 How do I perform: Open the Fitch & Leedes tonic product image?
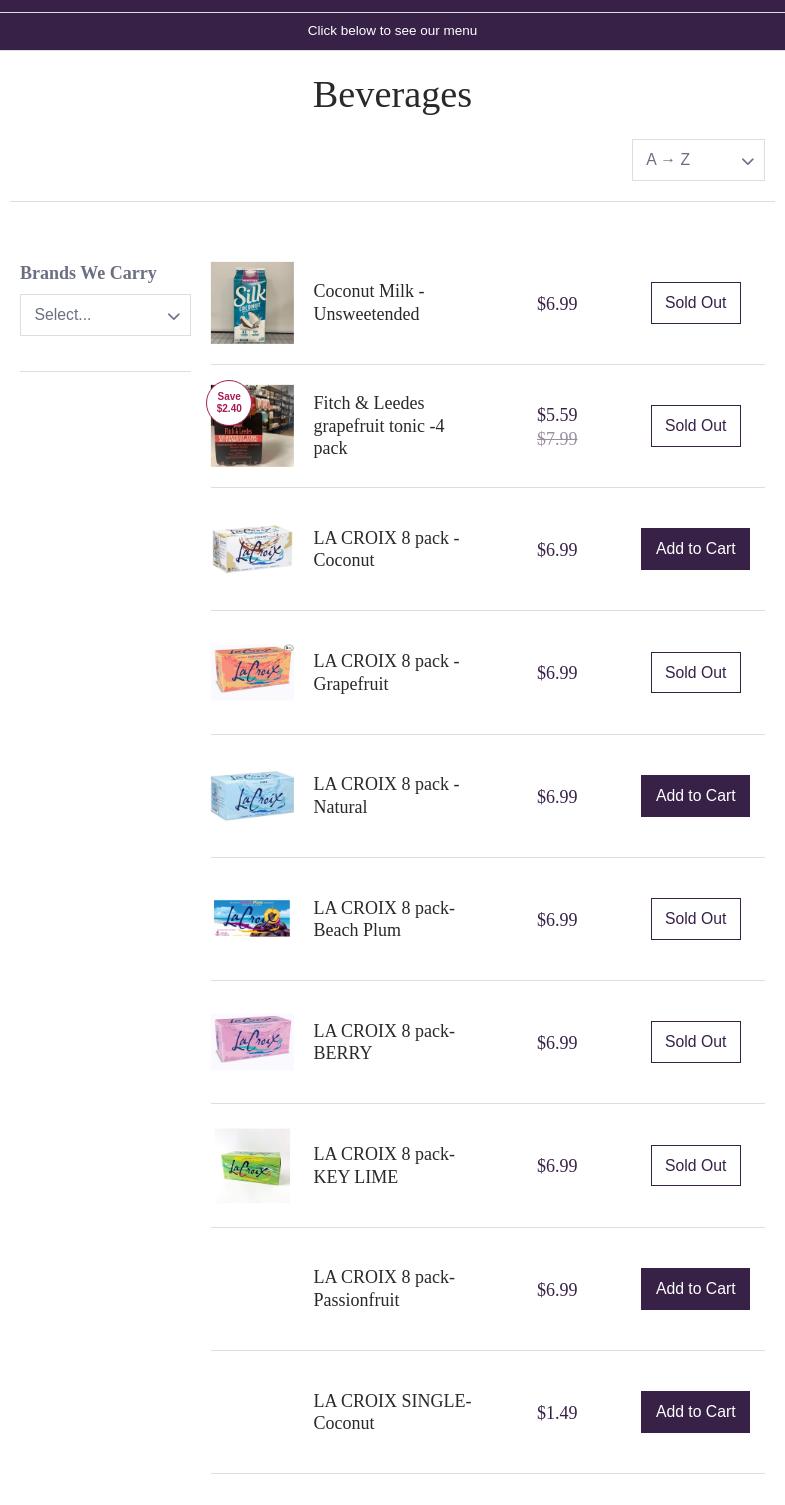[252, 426]
